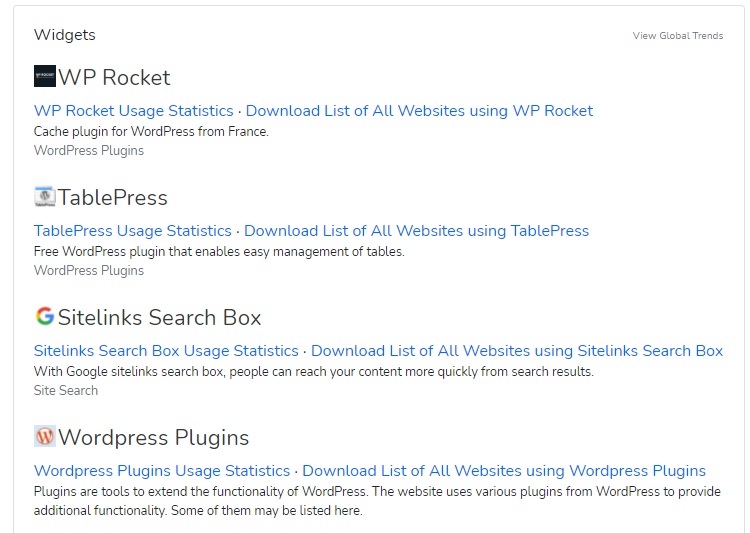The width and height of the screenshot is (750, 533).
Task: Open Sitelinks Search Box Usage Statistics
Action: click(166, 351)
